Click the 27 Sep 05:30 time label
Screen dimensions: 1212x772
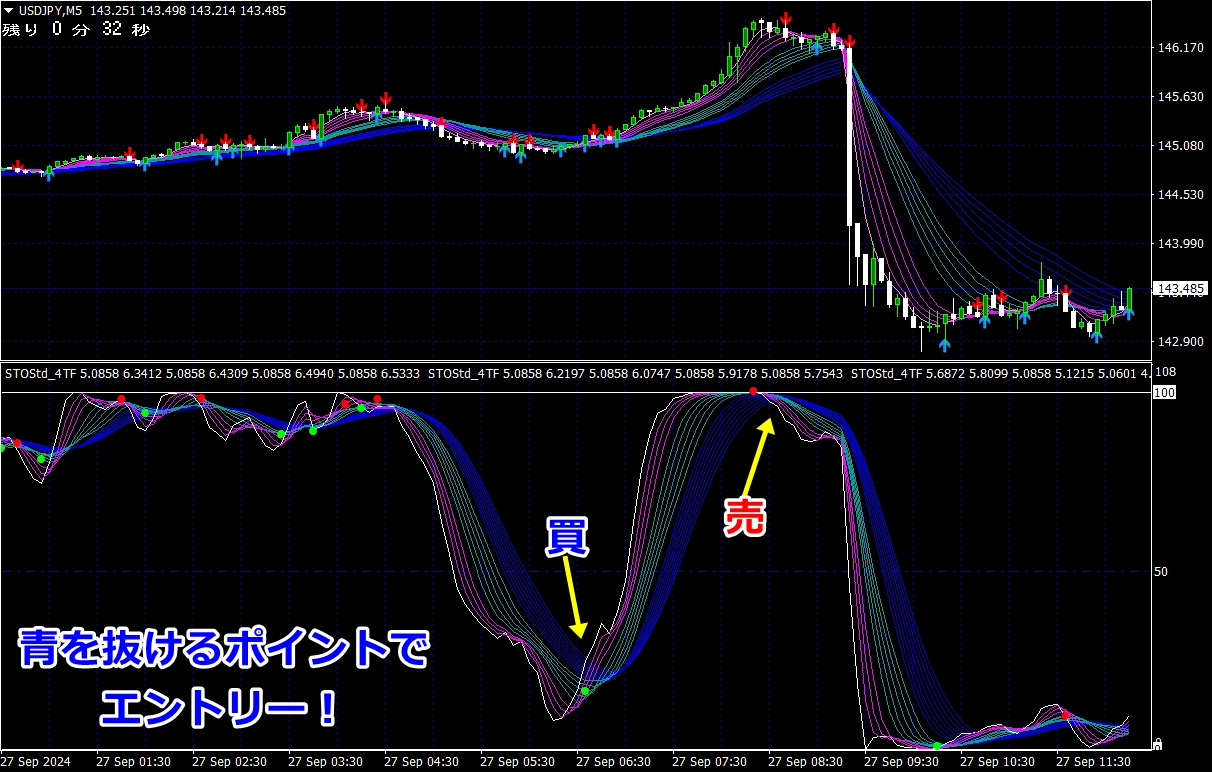click(x=516, y=761)
